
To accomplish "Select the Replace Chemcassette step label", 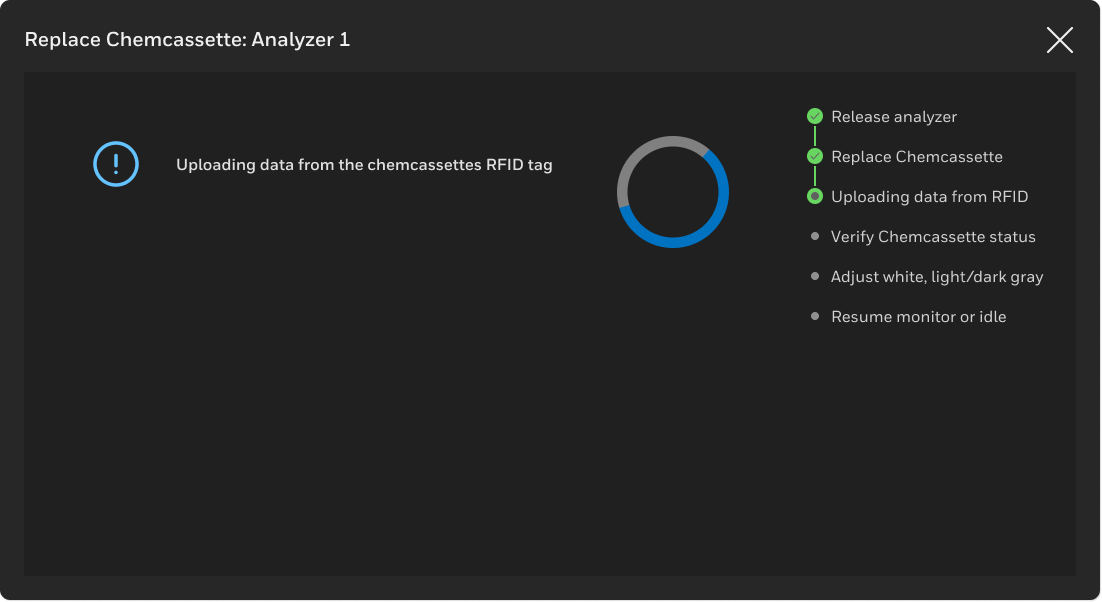I will click(x=916, y=157).
